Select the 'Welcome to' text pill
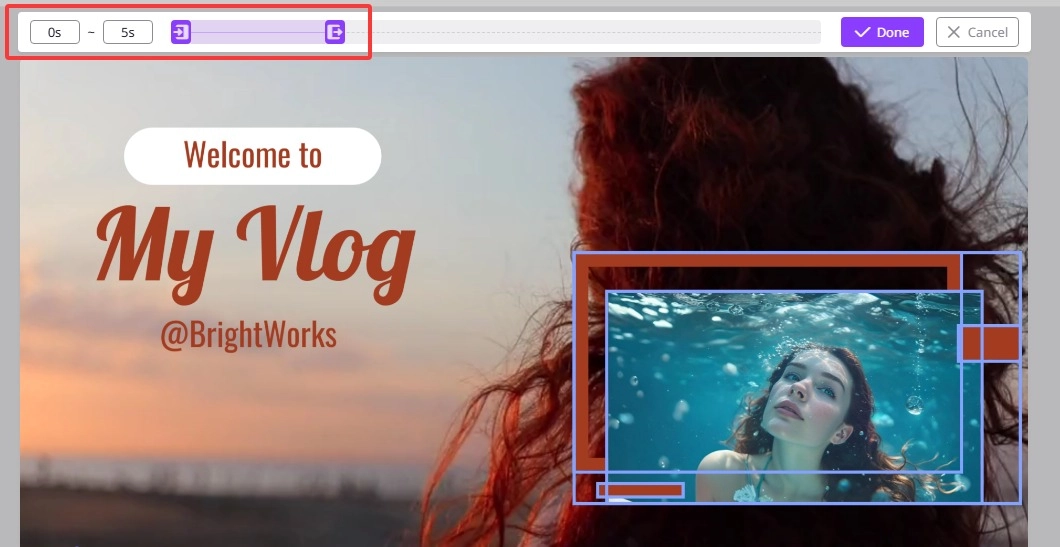The image size is (1060, 547). 253,156
